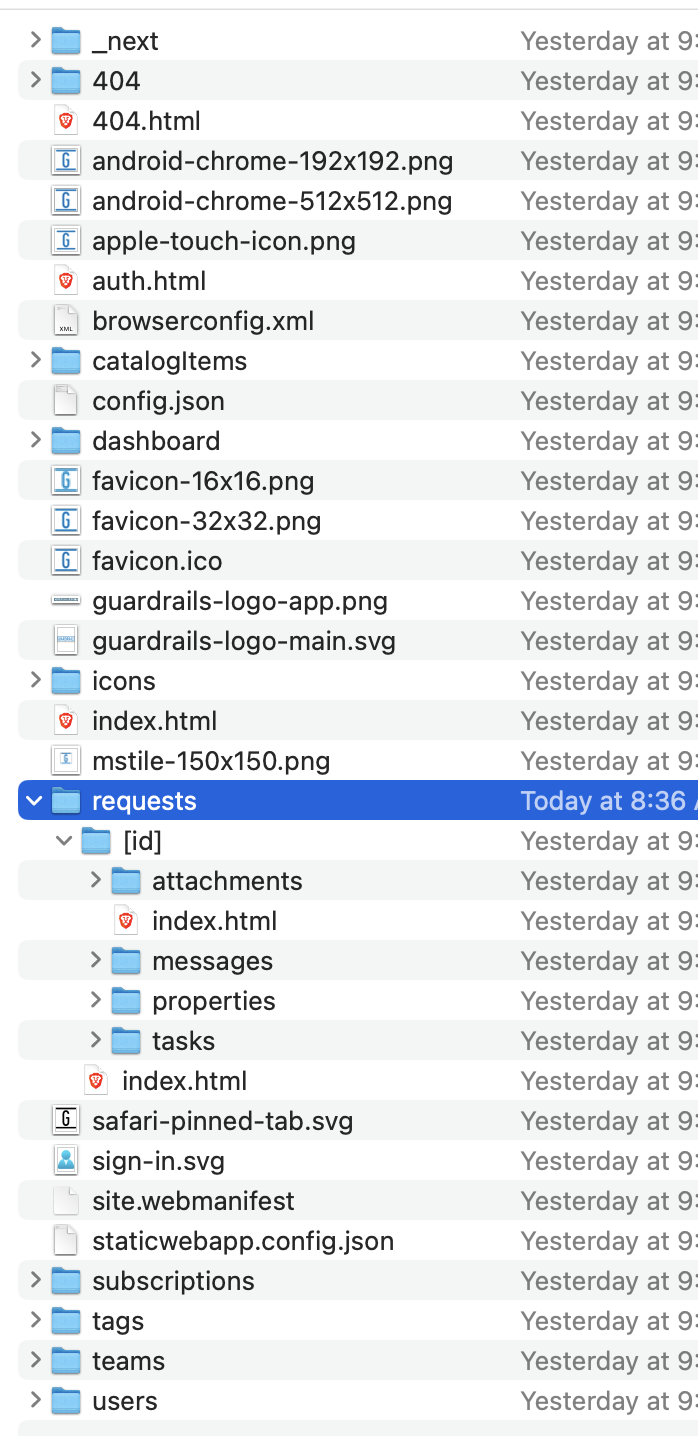Click the config.json blank file icon

[66, 401]
